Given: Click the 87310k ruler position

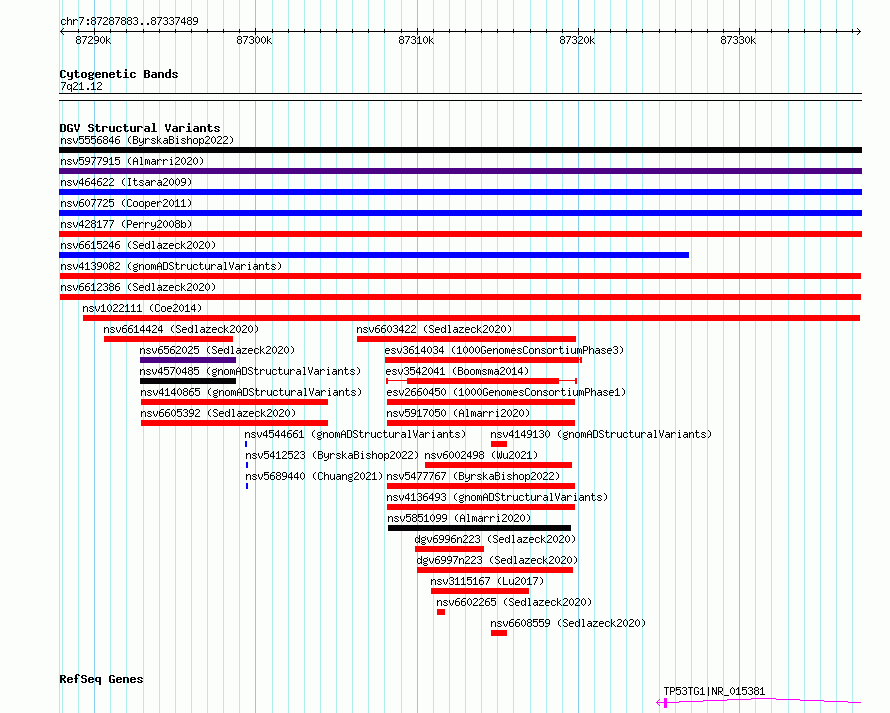Looking at the screenshot, I should 416,40.
